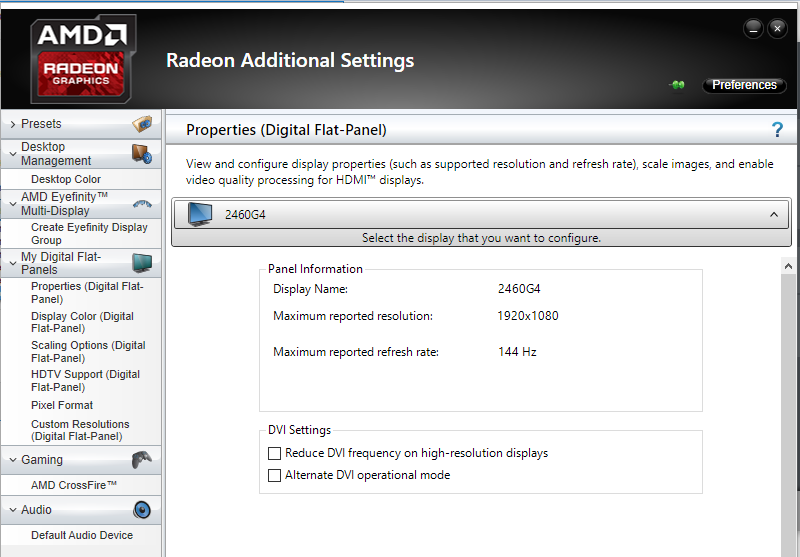The width and height of the screenshot is (800, 557).
Task: Click the 144 Hz refresh rate value
Action: click(x=517, y=352)
